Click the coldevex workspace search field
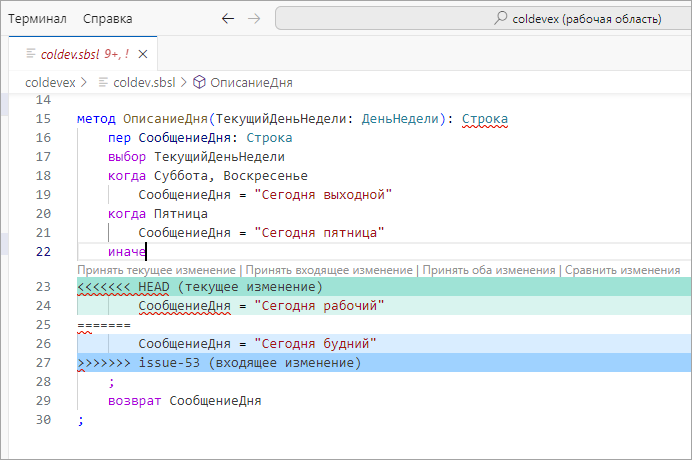 (484, 19)
